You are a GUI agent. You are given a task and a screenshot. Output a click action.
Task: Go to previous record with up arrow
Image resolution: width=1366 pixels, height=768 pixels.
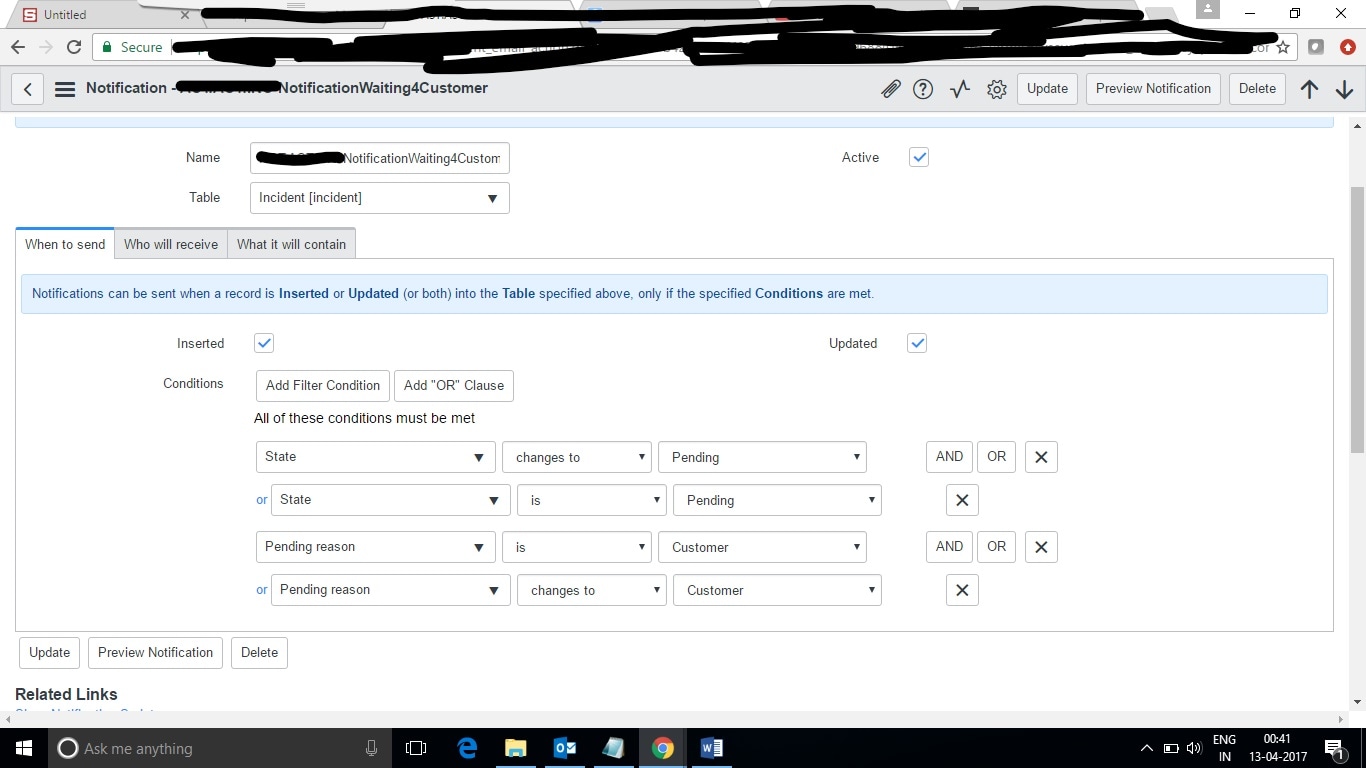click(1309, 89)
